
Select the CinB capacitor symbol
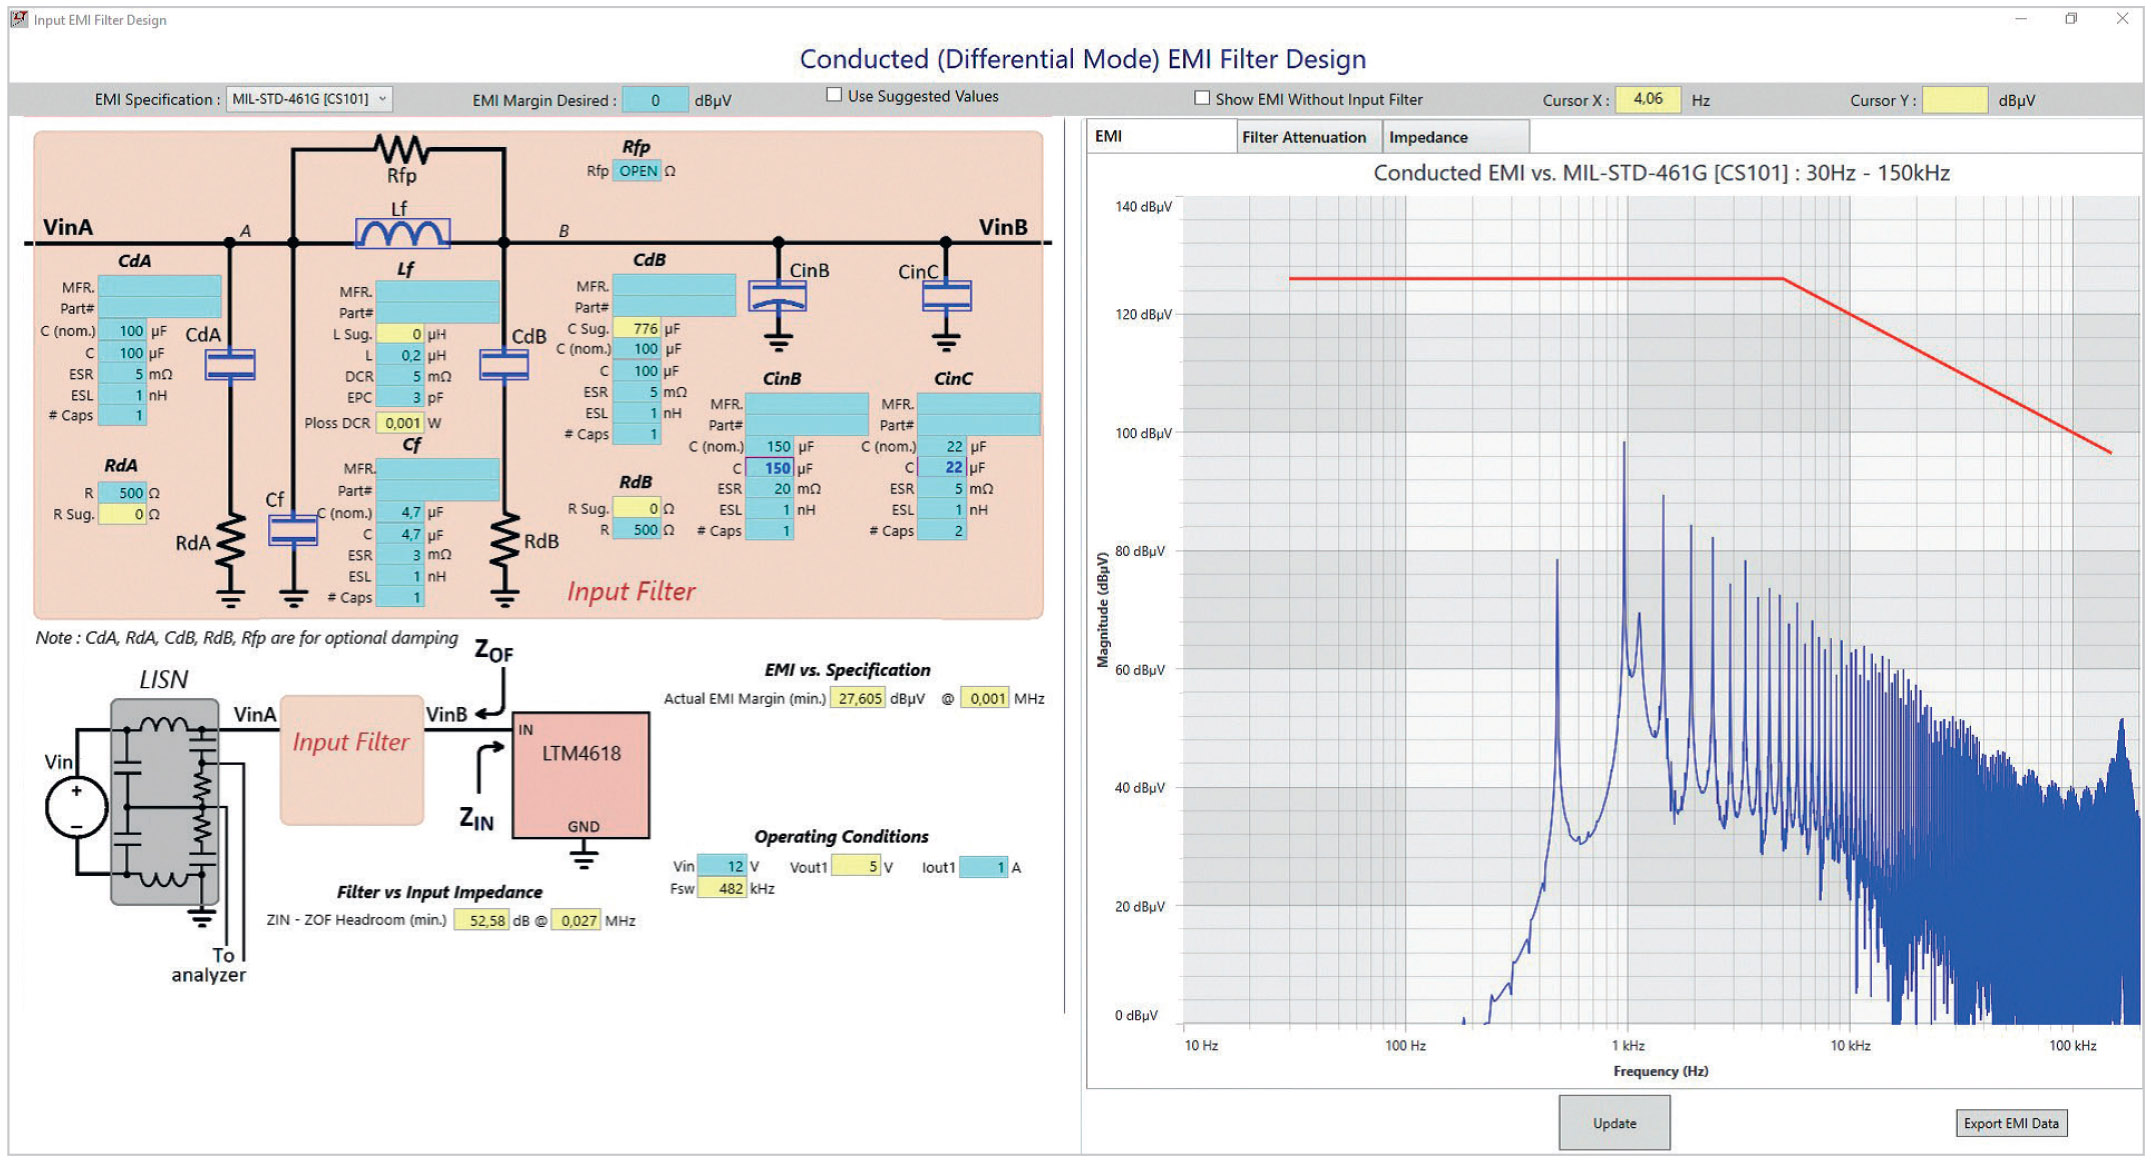[x=778, y=296]
